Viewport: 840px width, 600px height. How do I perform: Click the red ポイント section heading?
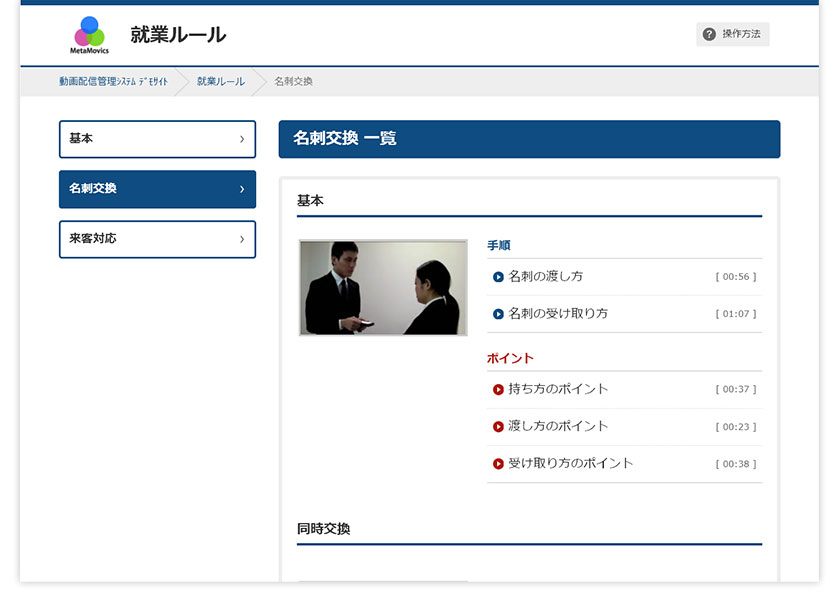(510, 358)
